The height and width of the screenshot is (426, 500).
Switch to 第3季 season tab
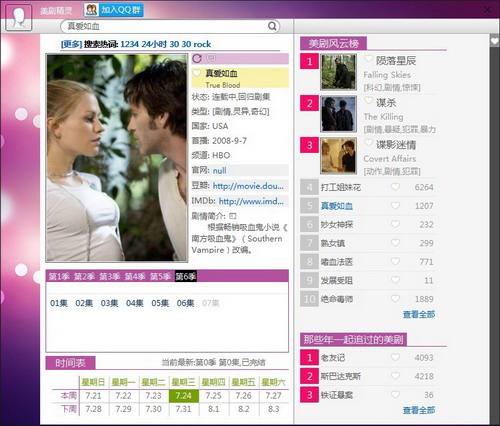tap(110, 276)
